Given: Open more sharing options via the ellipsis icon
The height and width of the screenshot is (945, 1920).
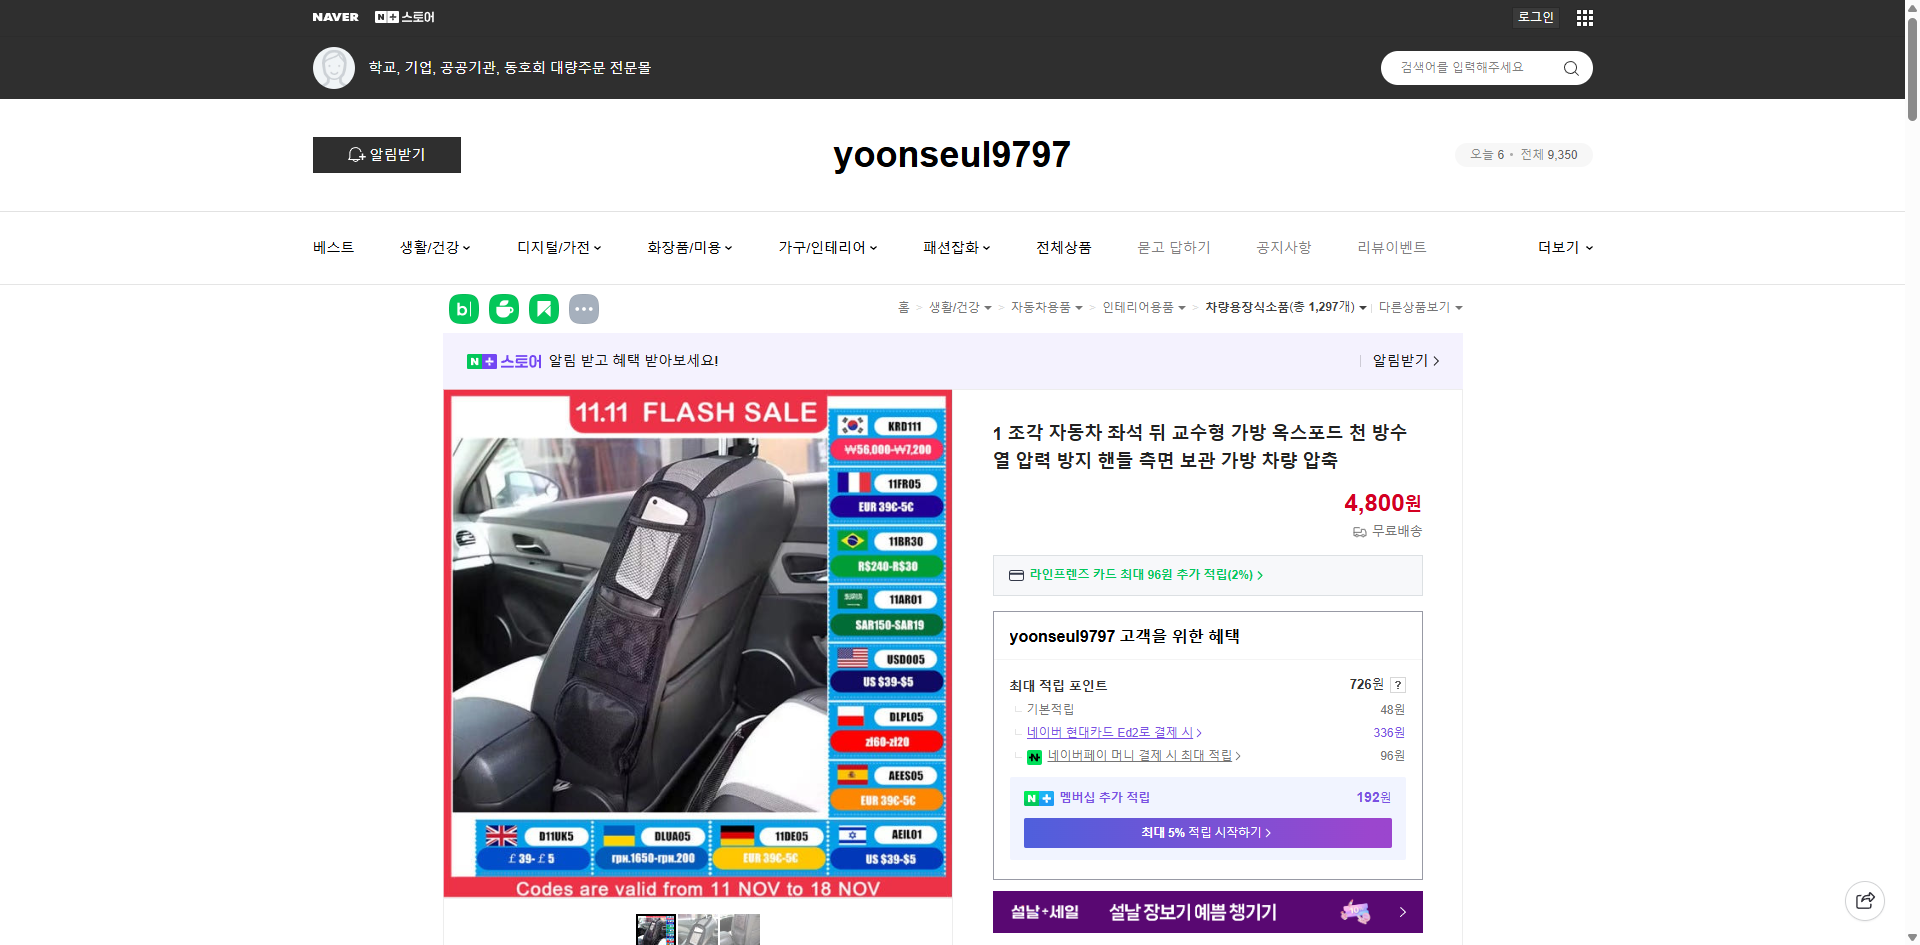Looking at the screenshot, I should point(584,309).
